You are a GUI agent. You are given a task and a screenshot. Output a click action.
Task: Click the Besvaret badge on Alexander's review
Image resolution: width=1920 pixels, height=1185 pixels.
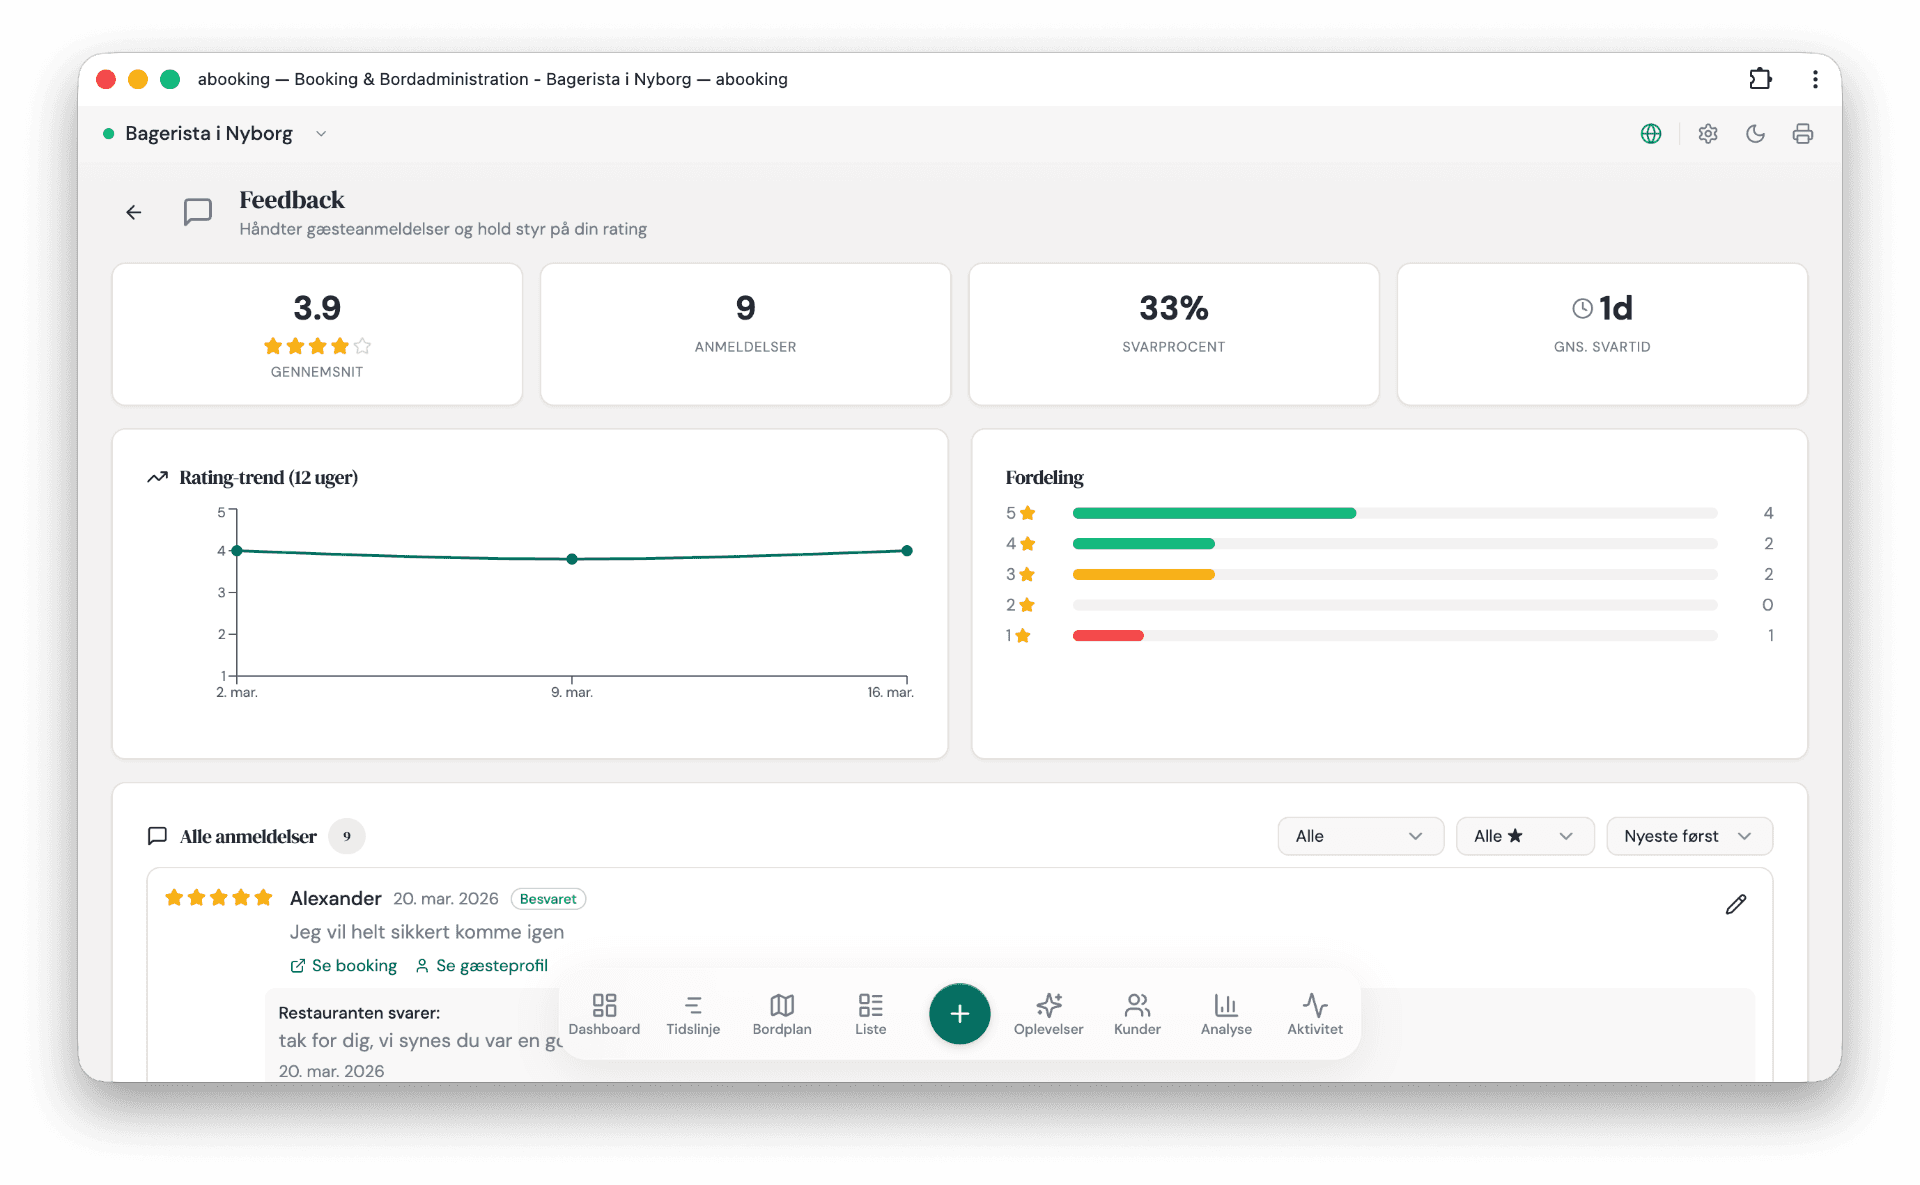point(548,899)
